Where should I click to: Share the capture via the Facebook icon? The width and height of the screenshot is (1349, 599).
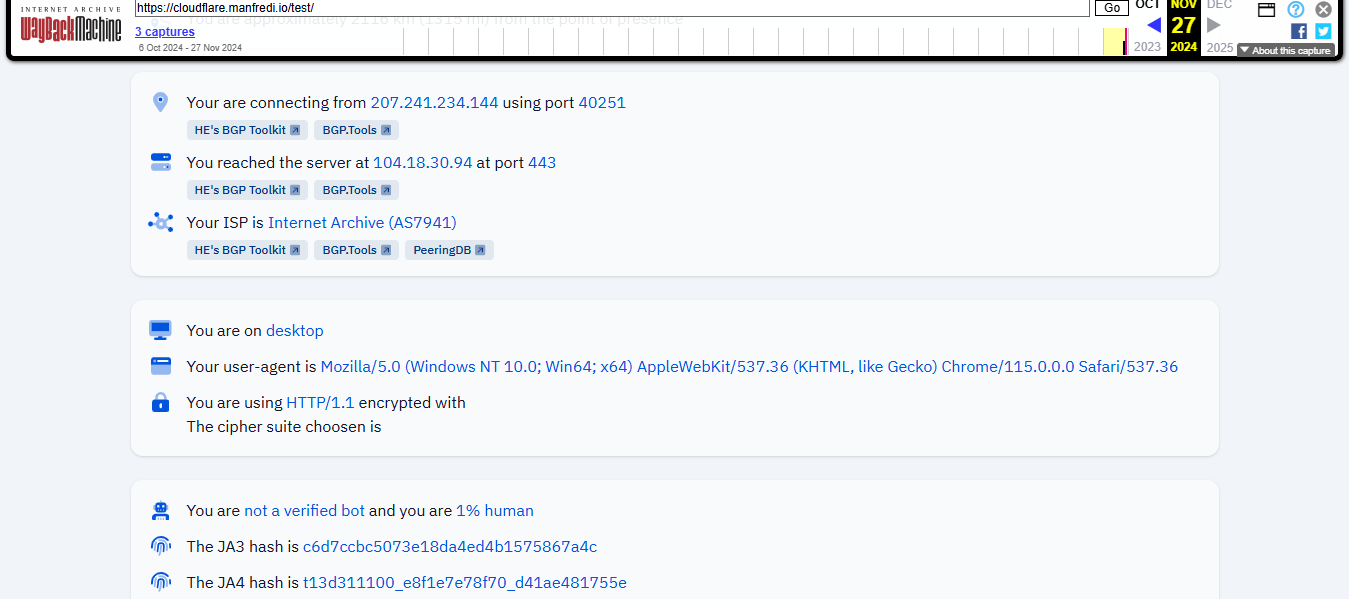[x=1298, y=31]
